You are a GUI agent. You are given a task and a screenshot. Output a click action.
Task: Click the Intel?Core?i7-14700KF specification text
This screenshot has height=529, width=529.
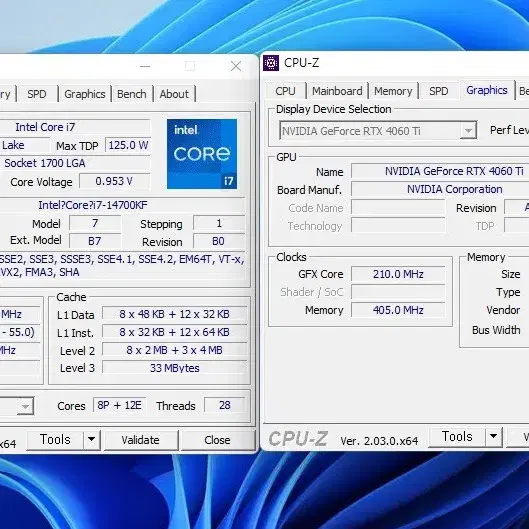[x=93, y=205]
